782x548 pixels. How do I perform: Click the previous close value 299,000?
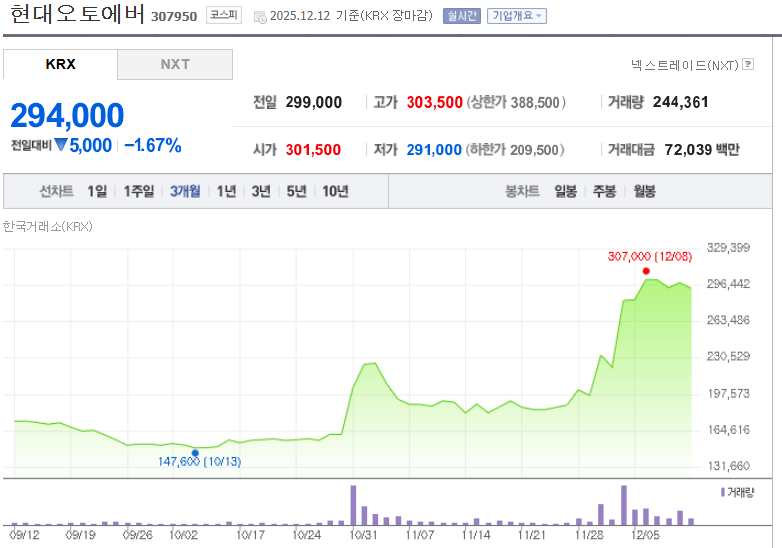[314, 102]
